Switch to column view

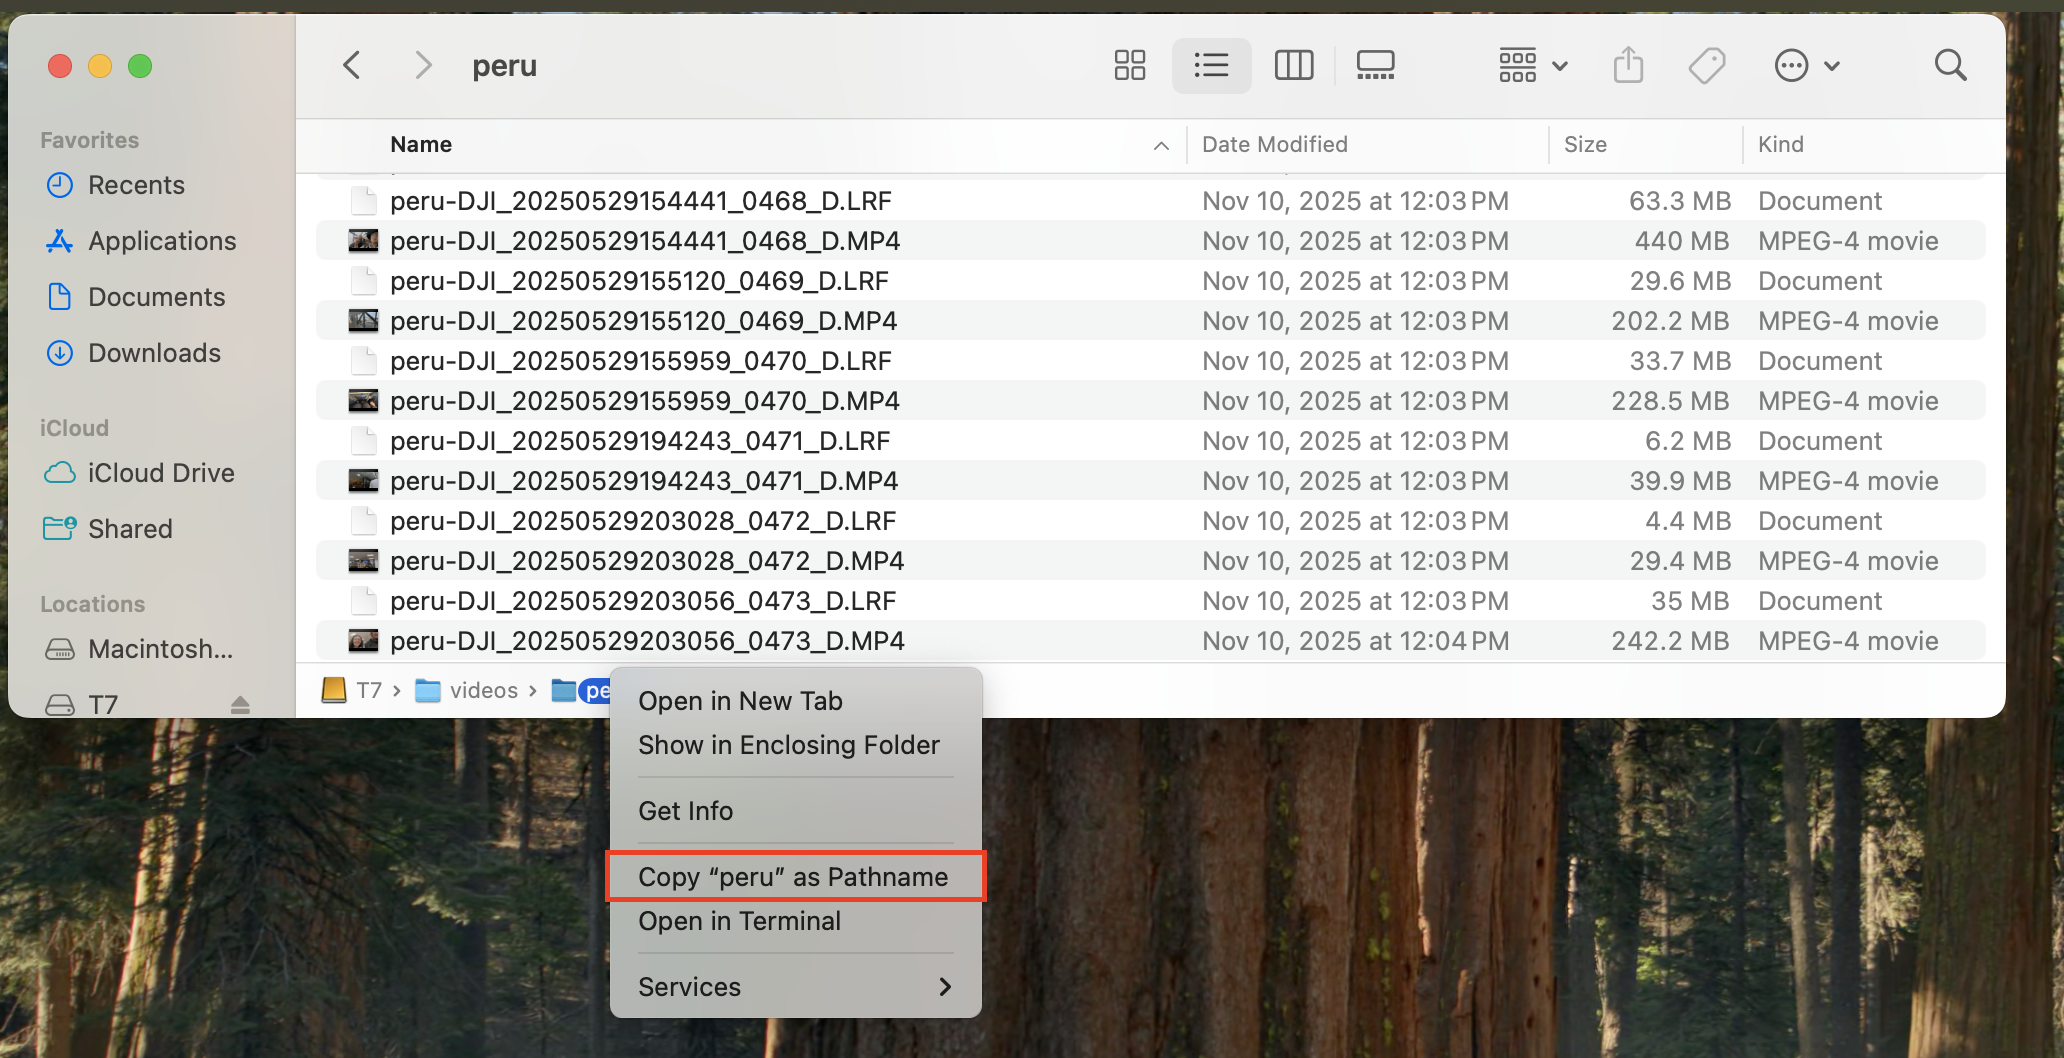[1294, 66]
